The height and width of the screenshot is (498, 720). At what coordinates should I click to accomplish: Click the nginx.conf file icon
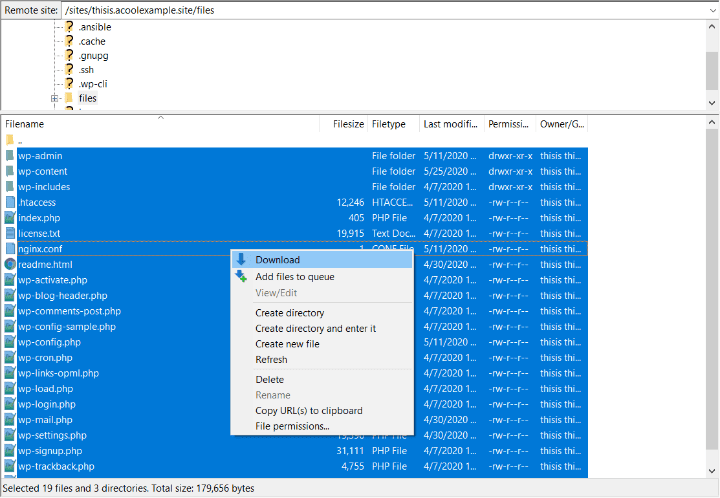[x=10, y=249]
